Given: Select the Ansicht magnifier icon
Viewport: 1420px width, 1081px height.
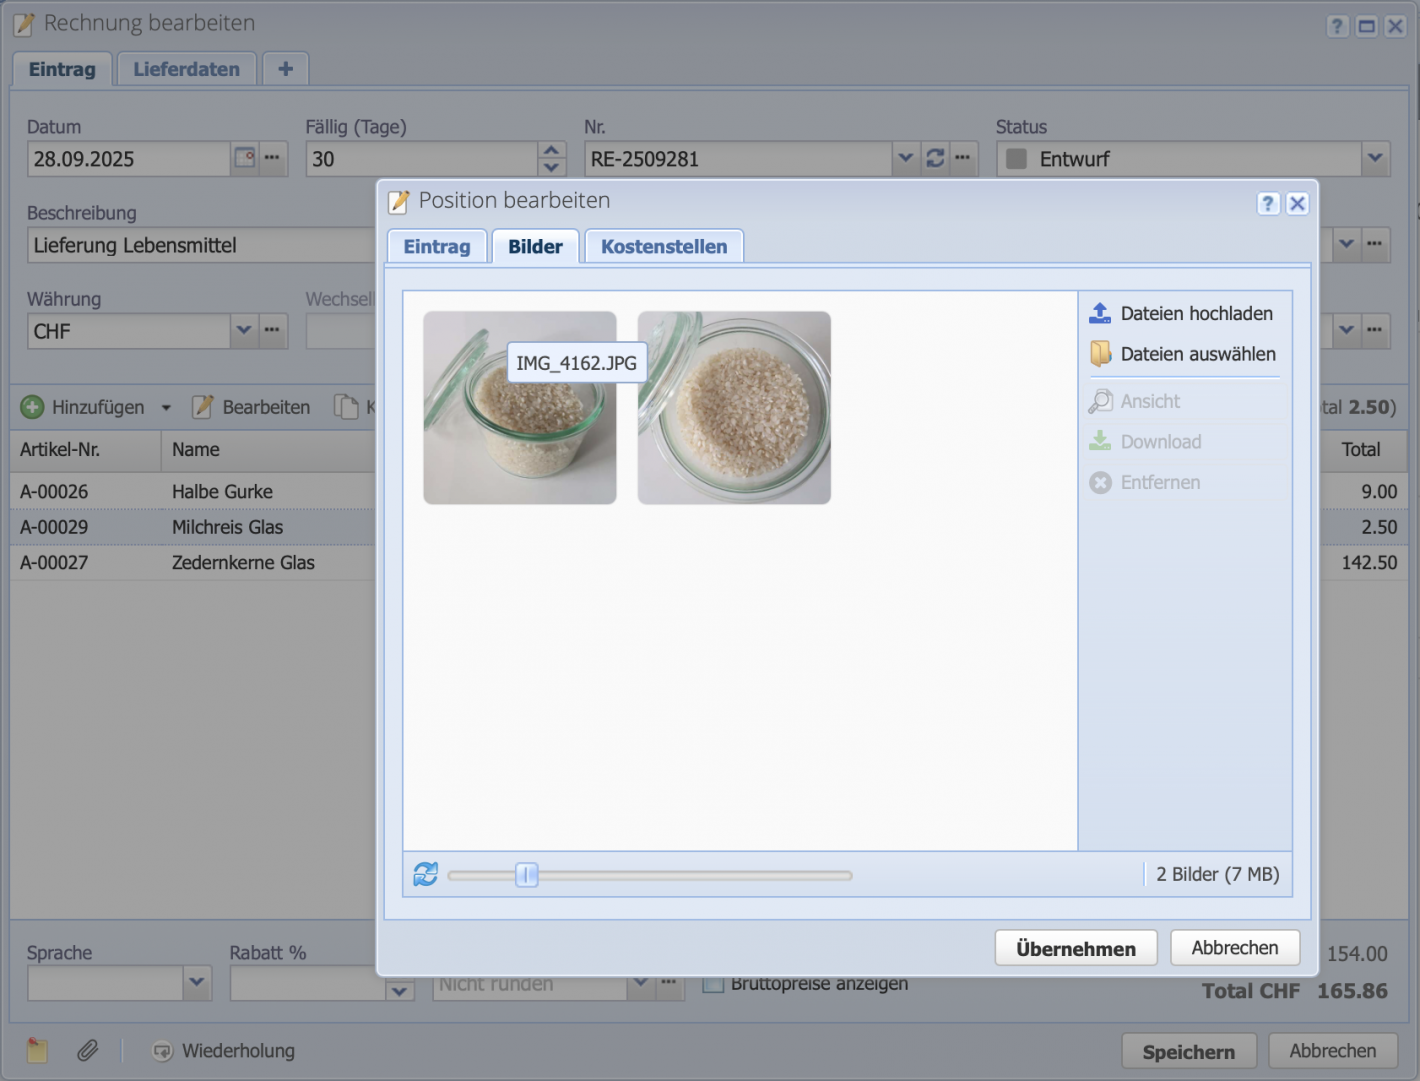Looking at the screenshot, I should [x=1100, y=400].
